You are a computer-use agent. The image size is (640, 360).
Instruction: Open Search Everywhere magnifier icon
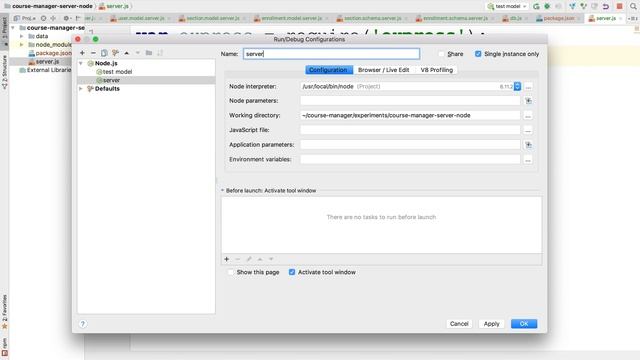click(x=633, y=6)
